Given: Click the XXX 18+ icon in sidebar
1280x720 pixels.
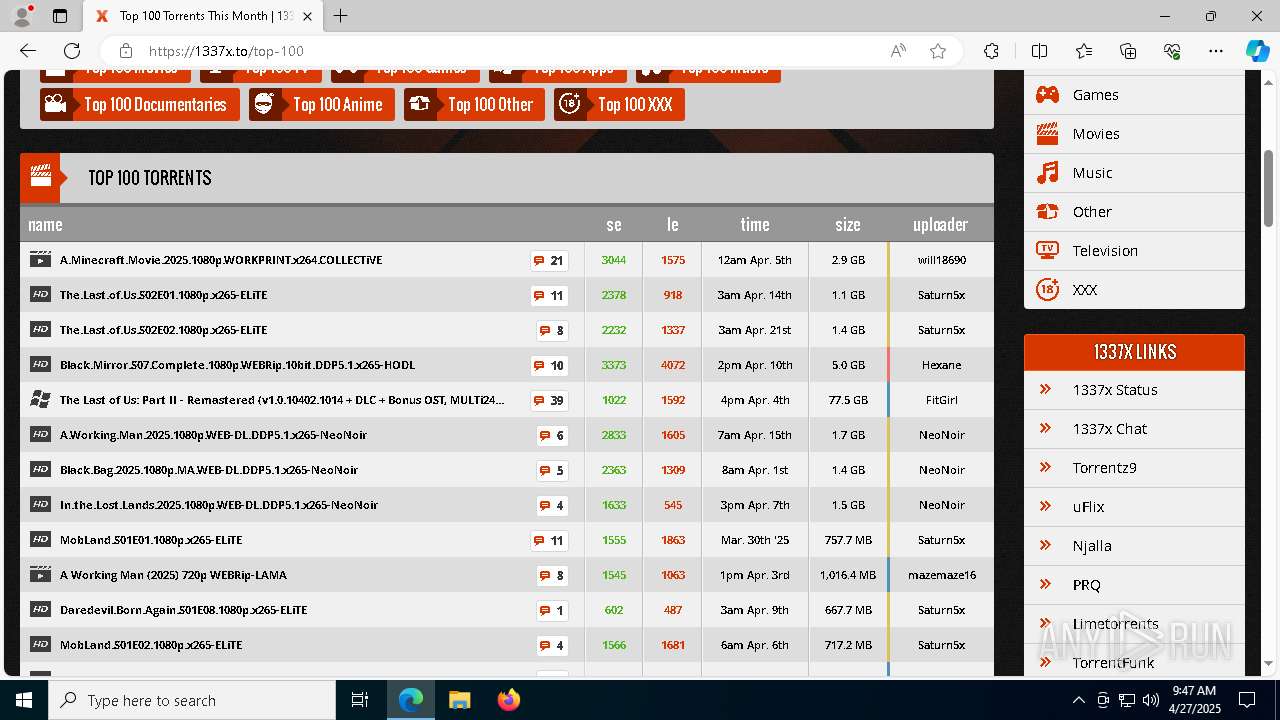Looking at the screenshot, I should point(1047,289).
